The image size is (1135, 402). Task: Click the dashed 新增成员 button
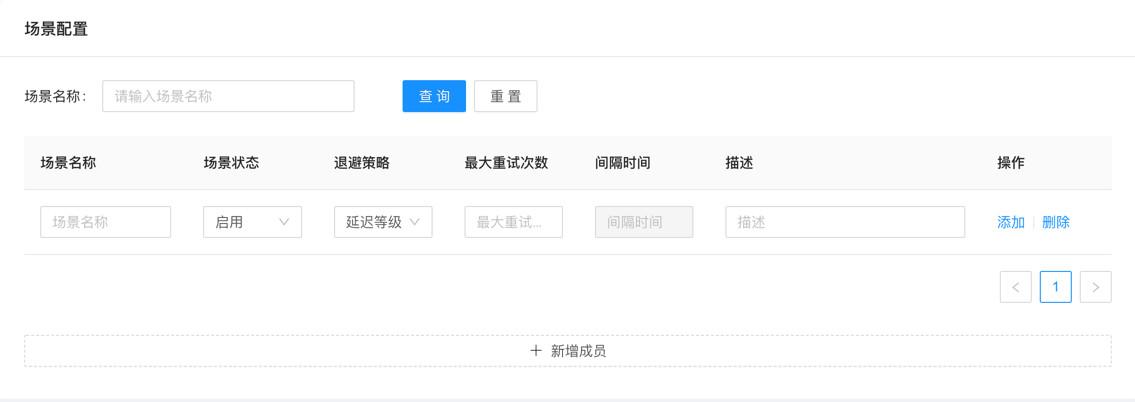[567, 351]
